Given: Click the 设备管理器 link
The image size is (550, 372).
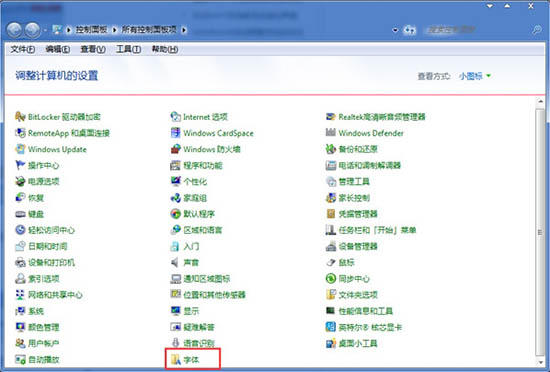Looking at the screenshot, I should tap(358, 246).
